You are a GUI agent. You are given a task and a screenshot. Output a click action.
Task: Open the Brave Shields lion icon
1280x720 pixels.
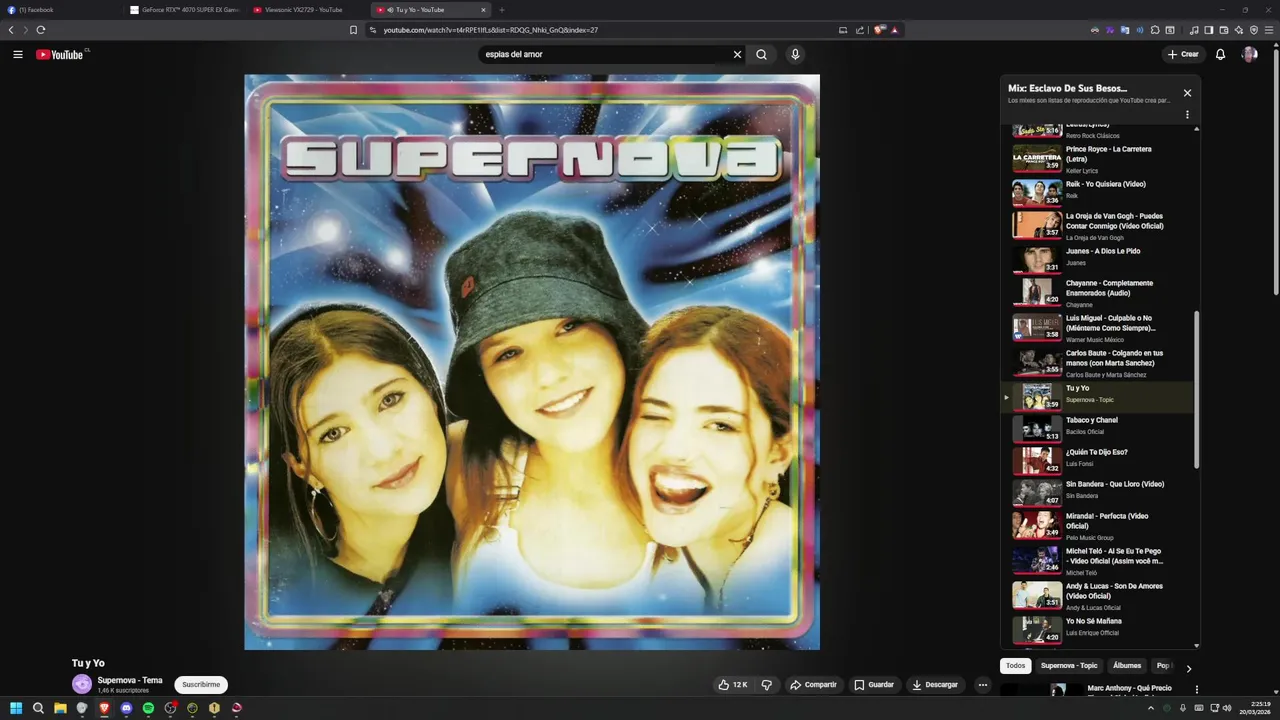(x=879, y=30)
